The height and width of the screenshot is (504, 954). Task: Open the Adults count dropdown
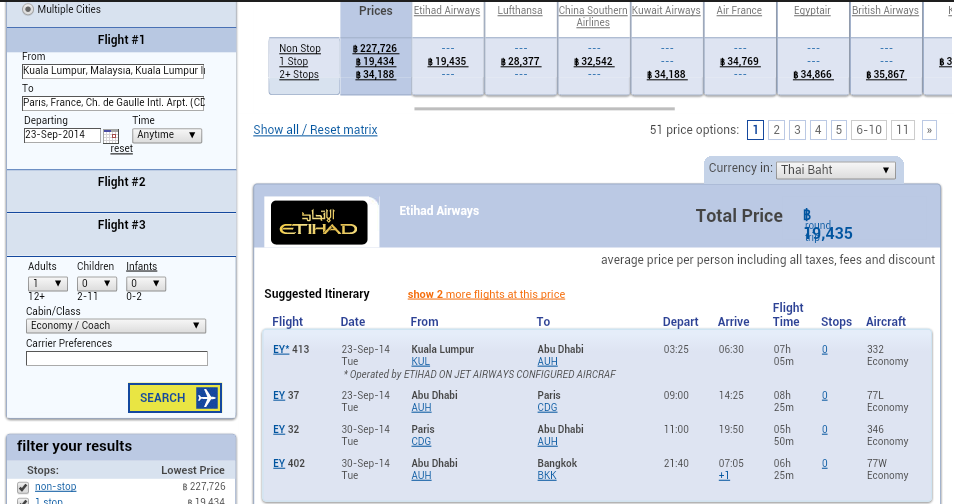click(48, 284)
